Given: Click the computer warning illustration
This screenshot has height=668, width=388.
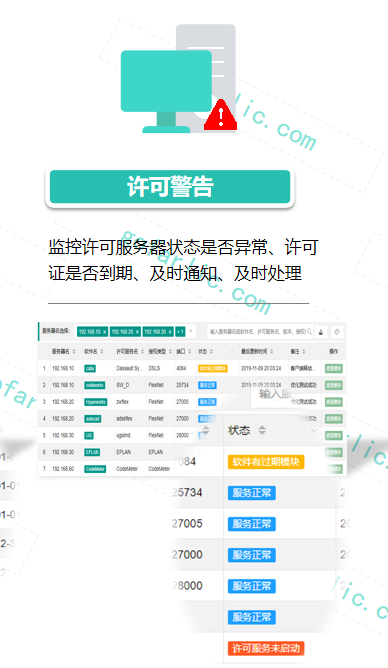Looking at the screenshot, I should click(179, 78).
